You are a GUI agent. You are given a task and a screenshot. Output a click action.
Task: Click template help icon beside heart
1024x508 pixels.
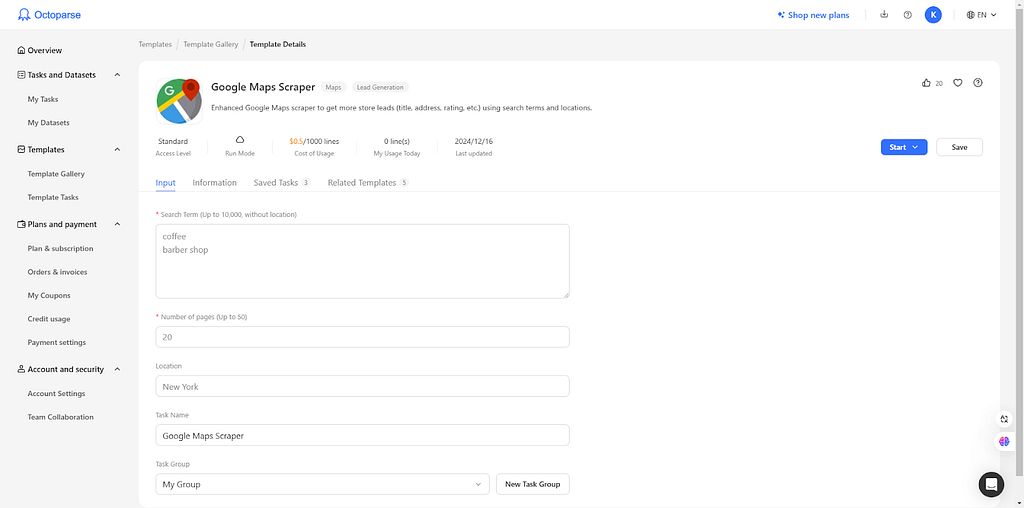tap(978, 83)
